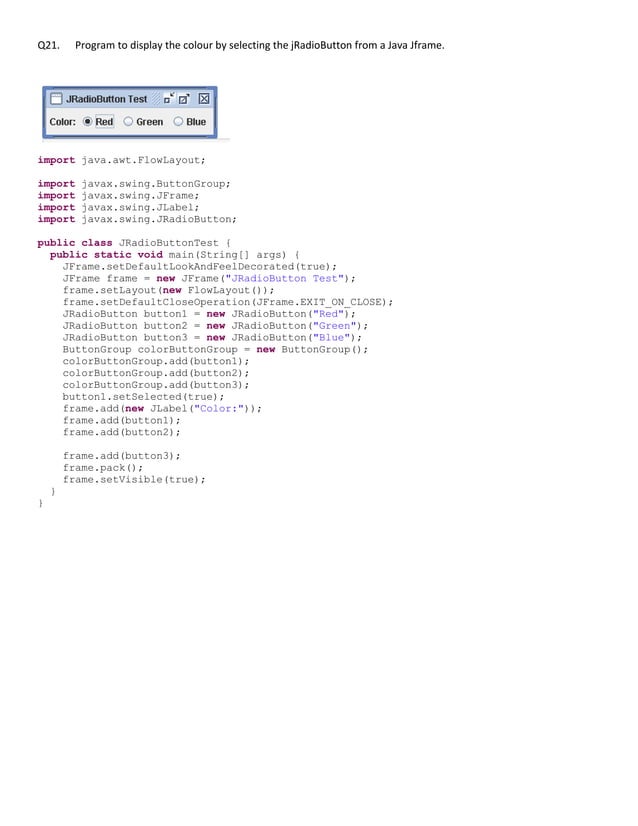638x826 pixels.
Task: Click the 'import java.awt.FlowLayout;' line
Action: 121,160
